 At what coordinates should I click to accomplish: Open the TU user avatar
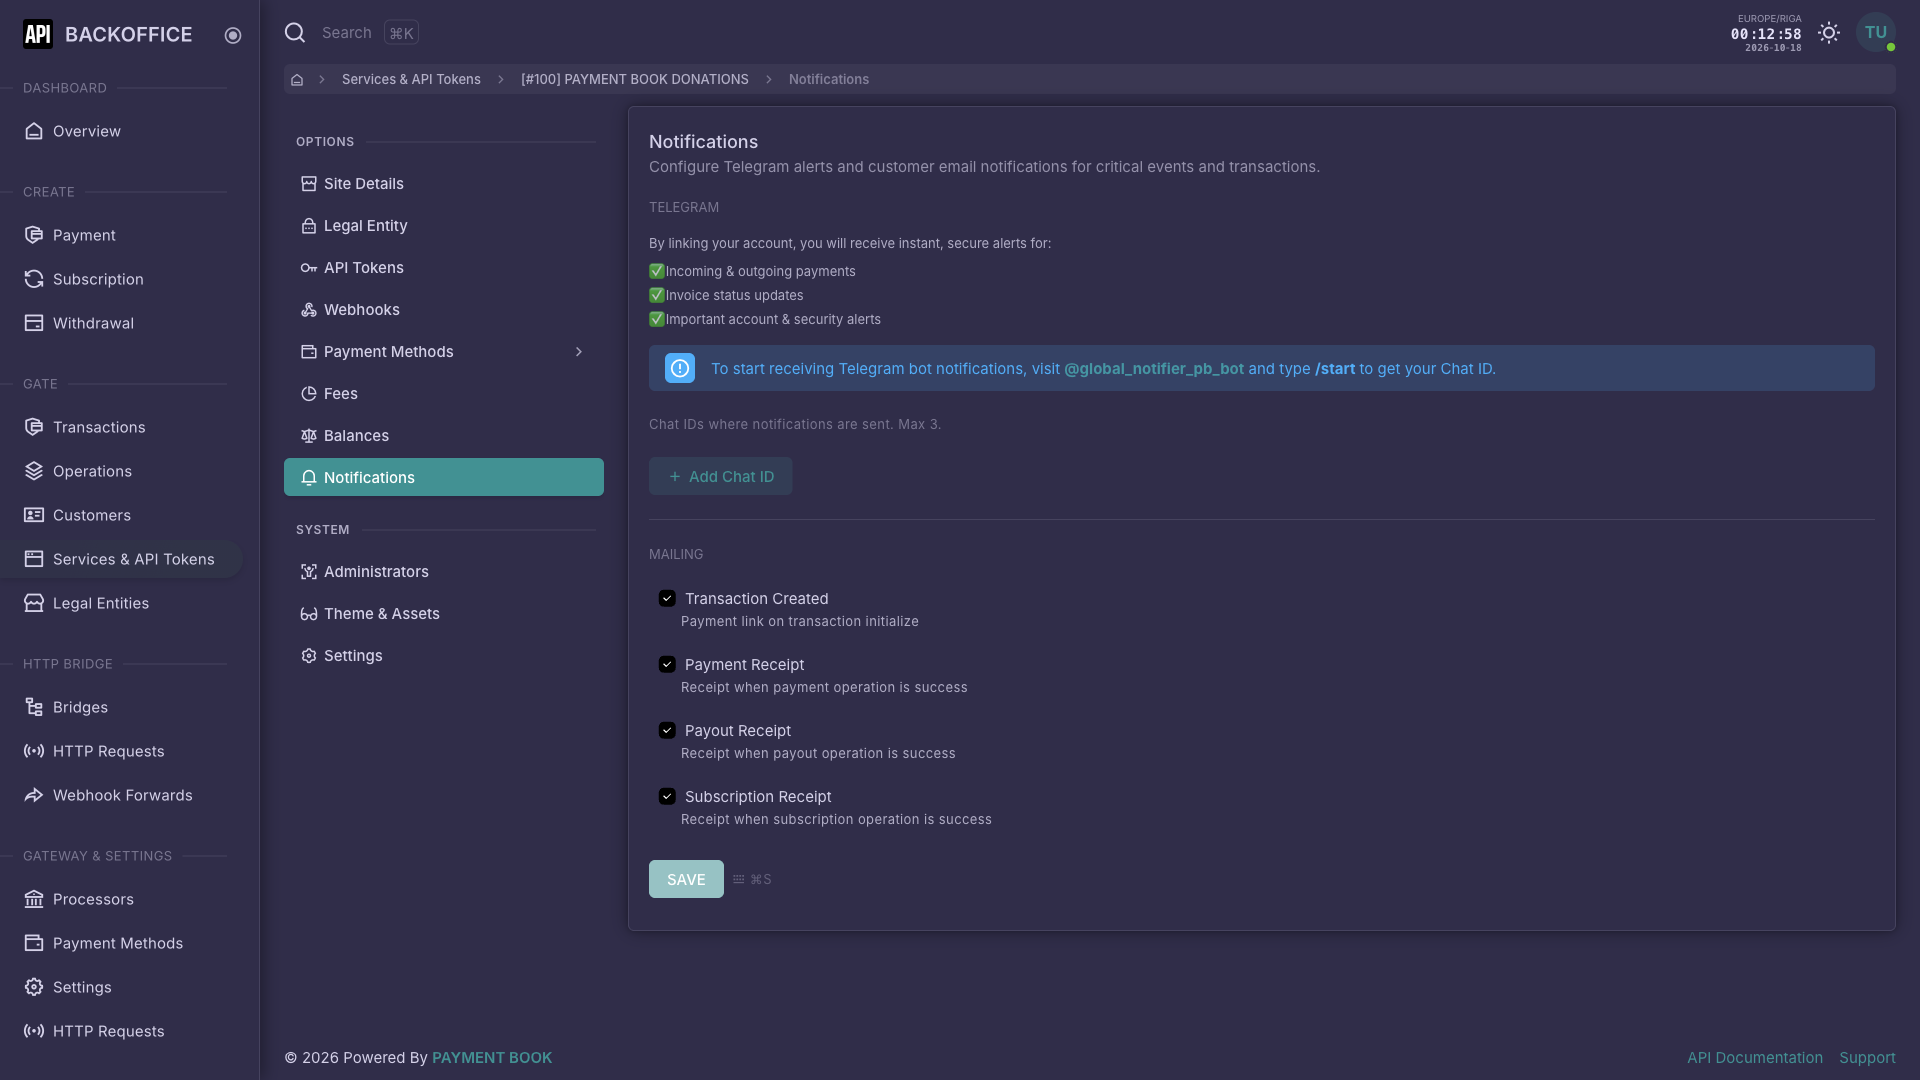pyautogui.click(x=1876, y=32)
